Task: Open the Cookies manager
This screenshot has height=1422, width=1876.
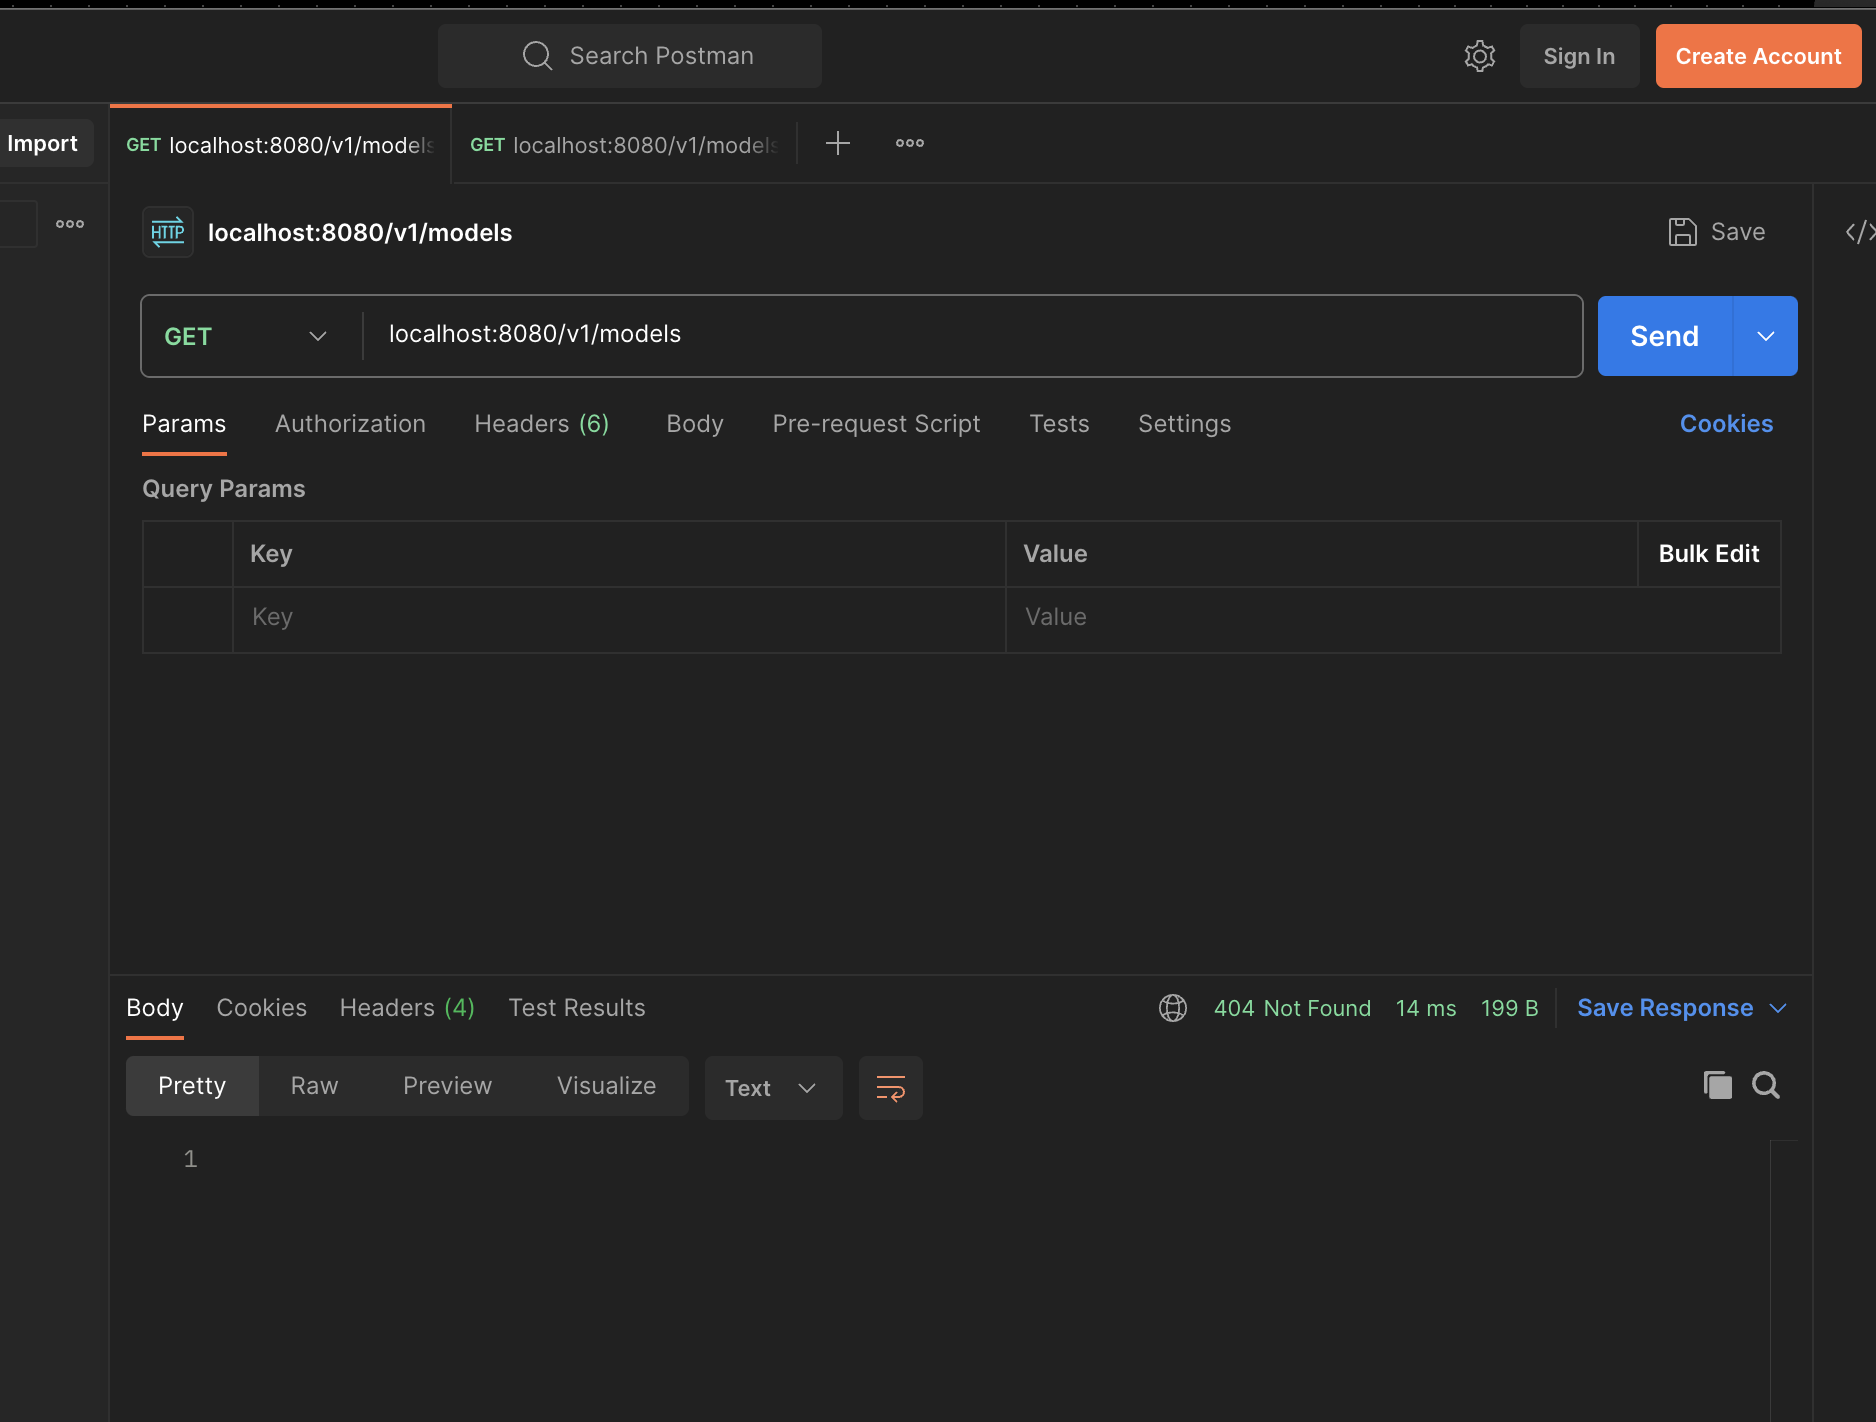Action: (x=1726, y=424)
